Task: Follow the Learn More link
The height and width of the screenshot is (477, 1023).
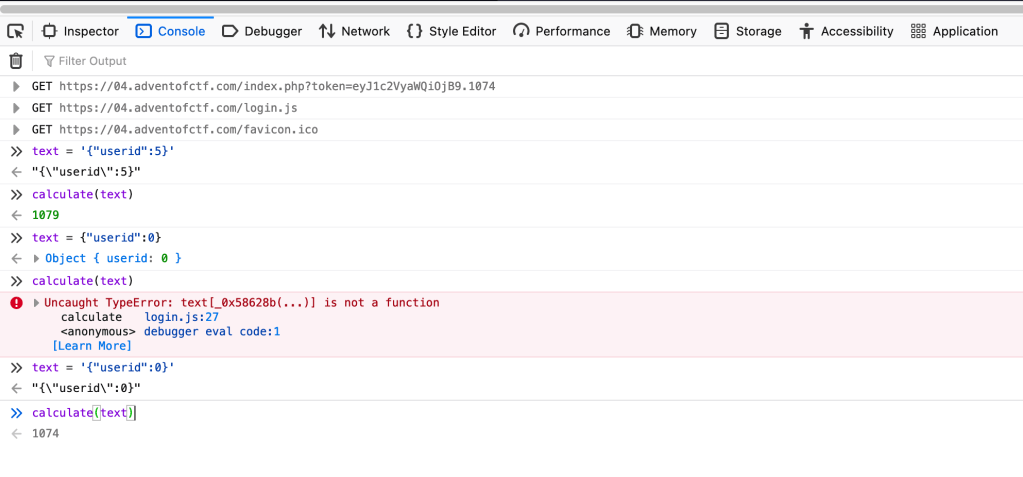Action: tap(92, 346)
